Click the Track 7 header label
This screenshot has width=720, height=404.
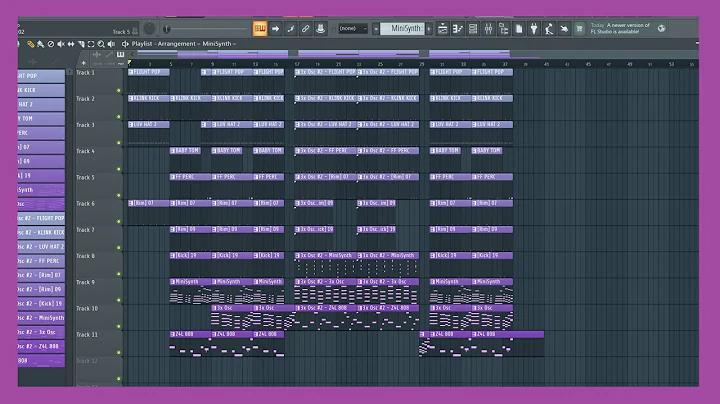point(85,230)
